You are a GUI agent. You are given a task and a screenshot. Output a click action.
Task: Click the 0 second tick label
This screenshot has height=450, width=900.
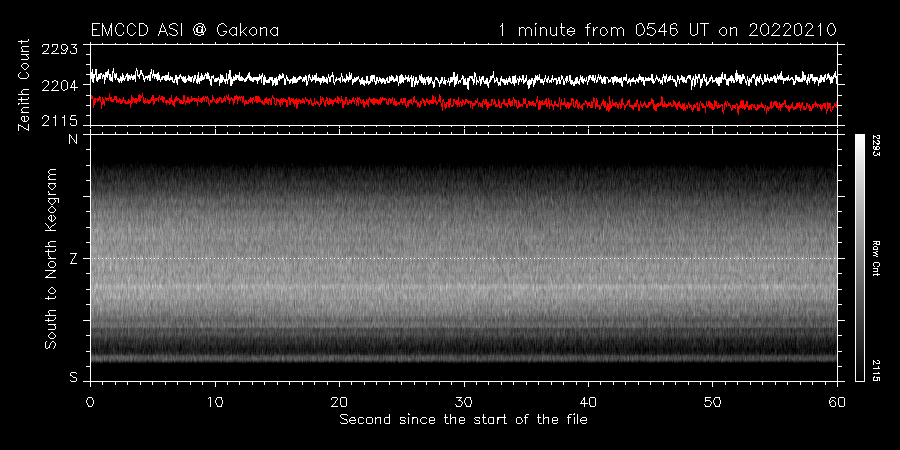coord(91,401)
